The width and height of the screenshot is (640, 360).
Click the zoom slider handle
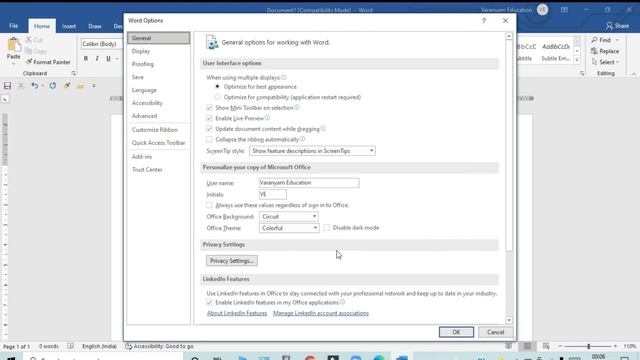point(589,346)
